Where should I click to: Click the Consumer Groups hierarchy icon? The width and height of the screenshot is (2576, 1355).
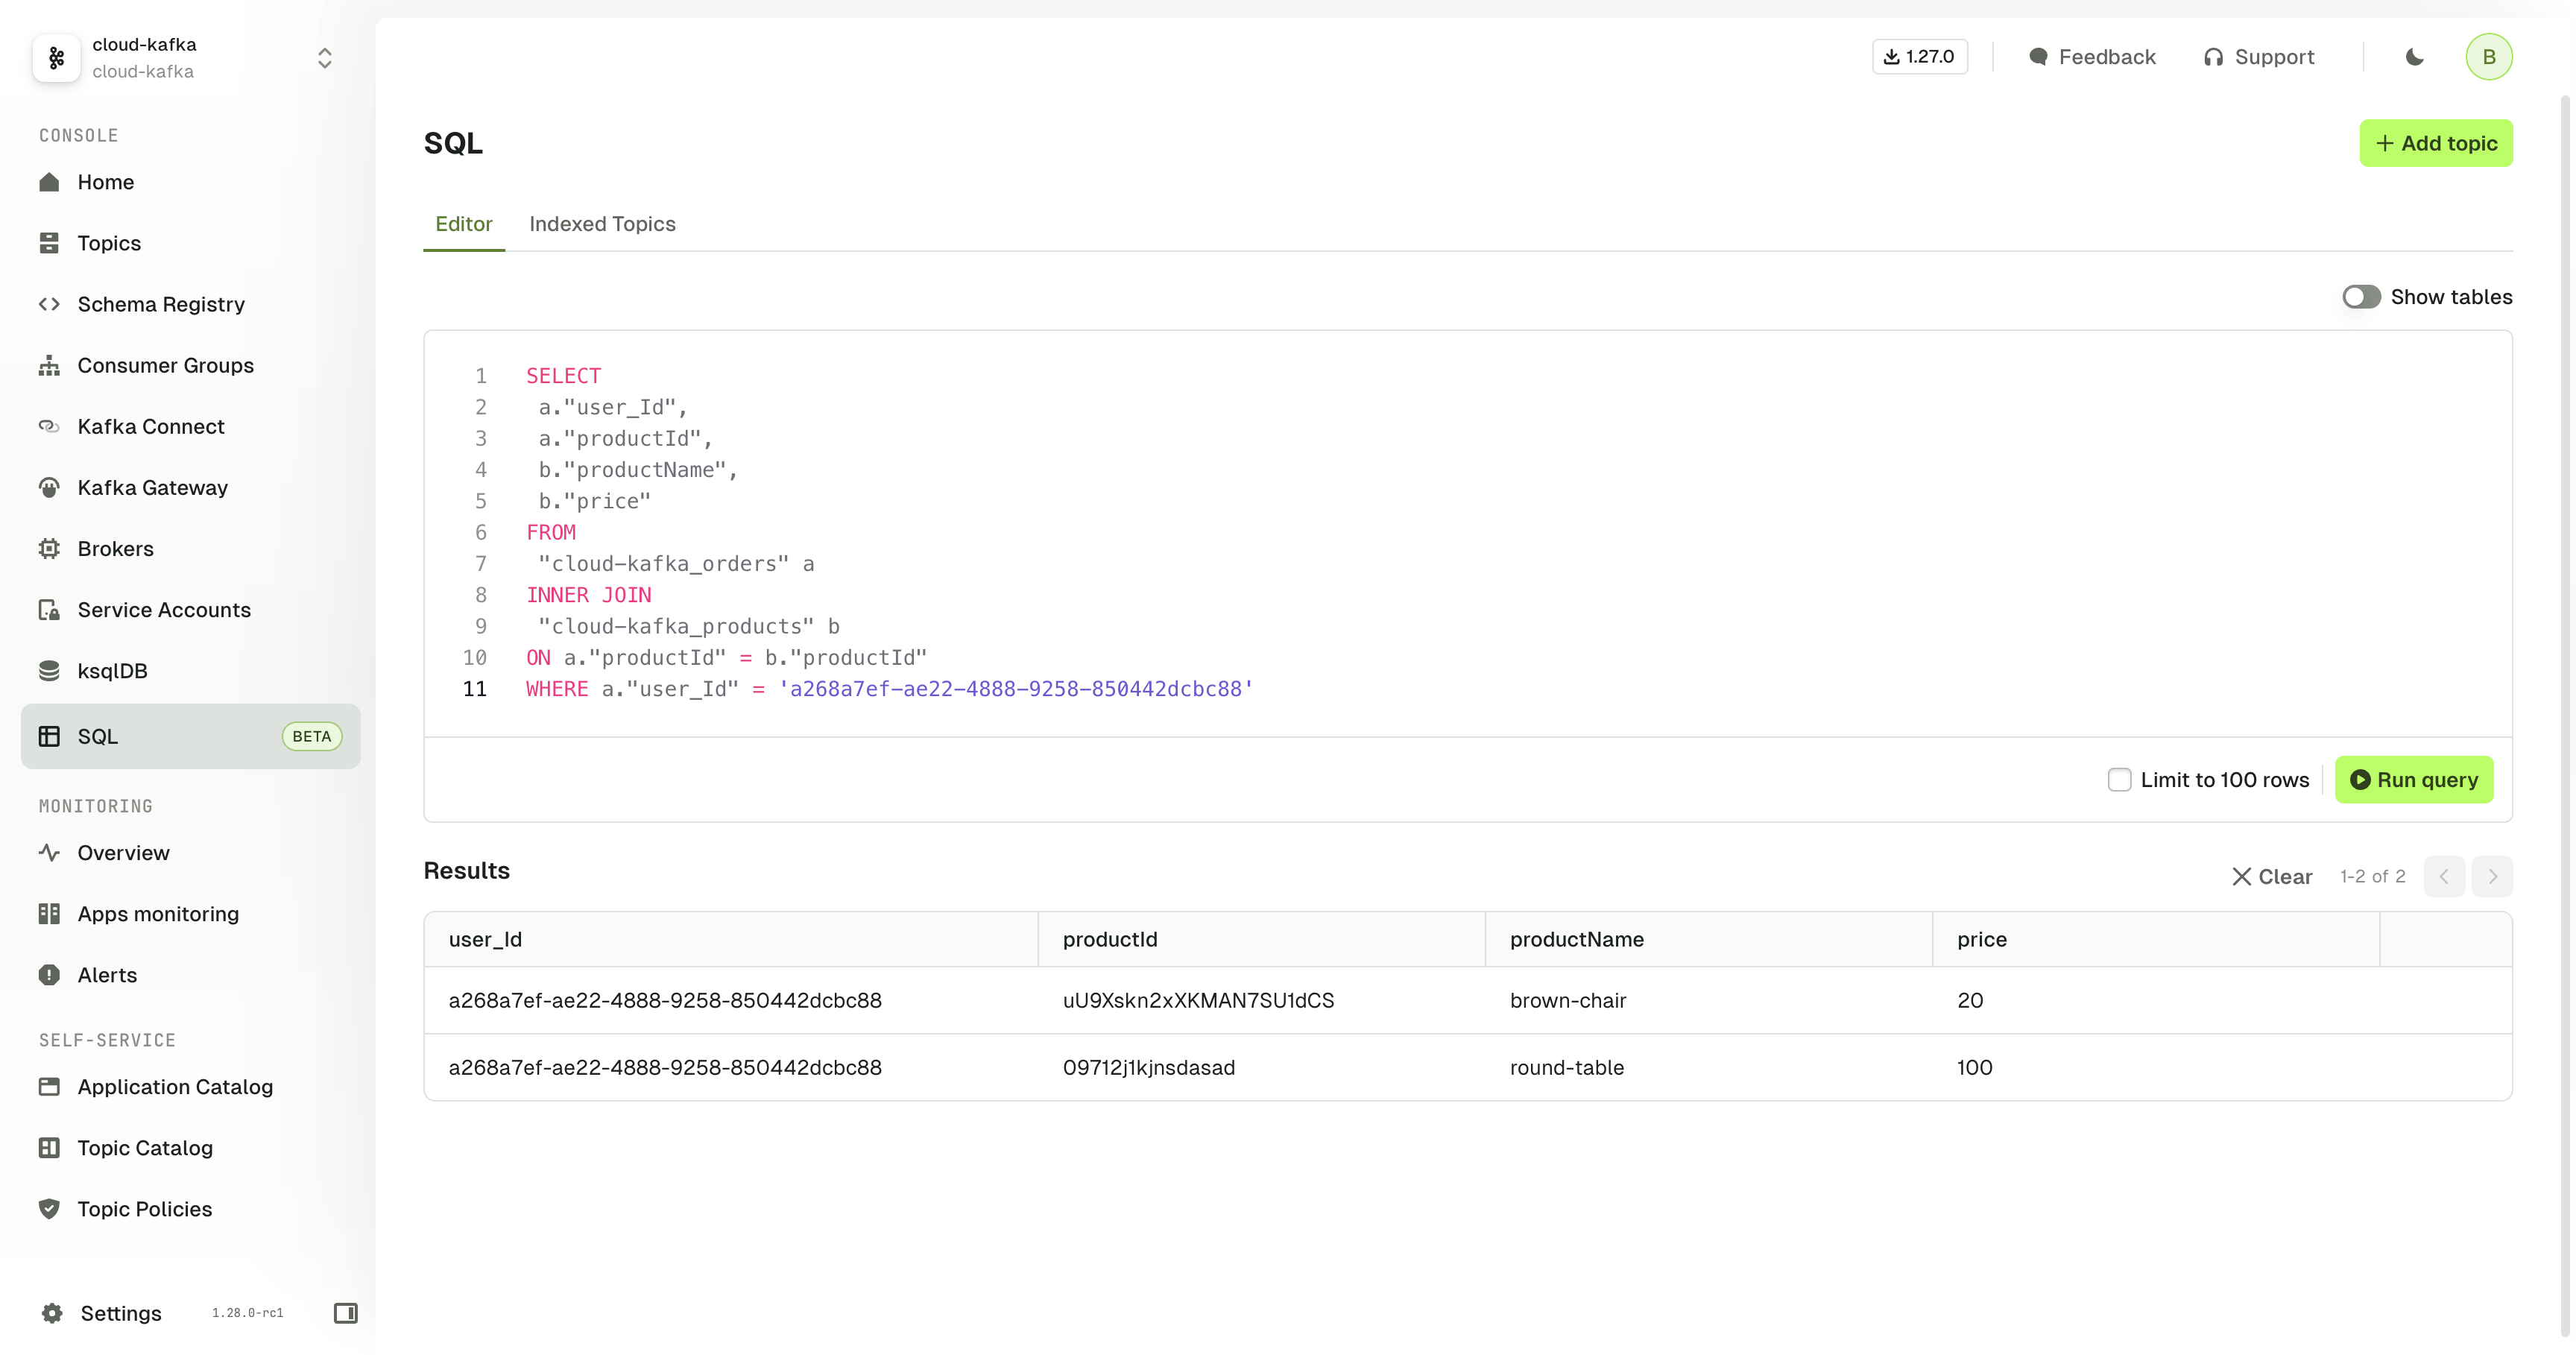point(49,365)
